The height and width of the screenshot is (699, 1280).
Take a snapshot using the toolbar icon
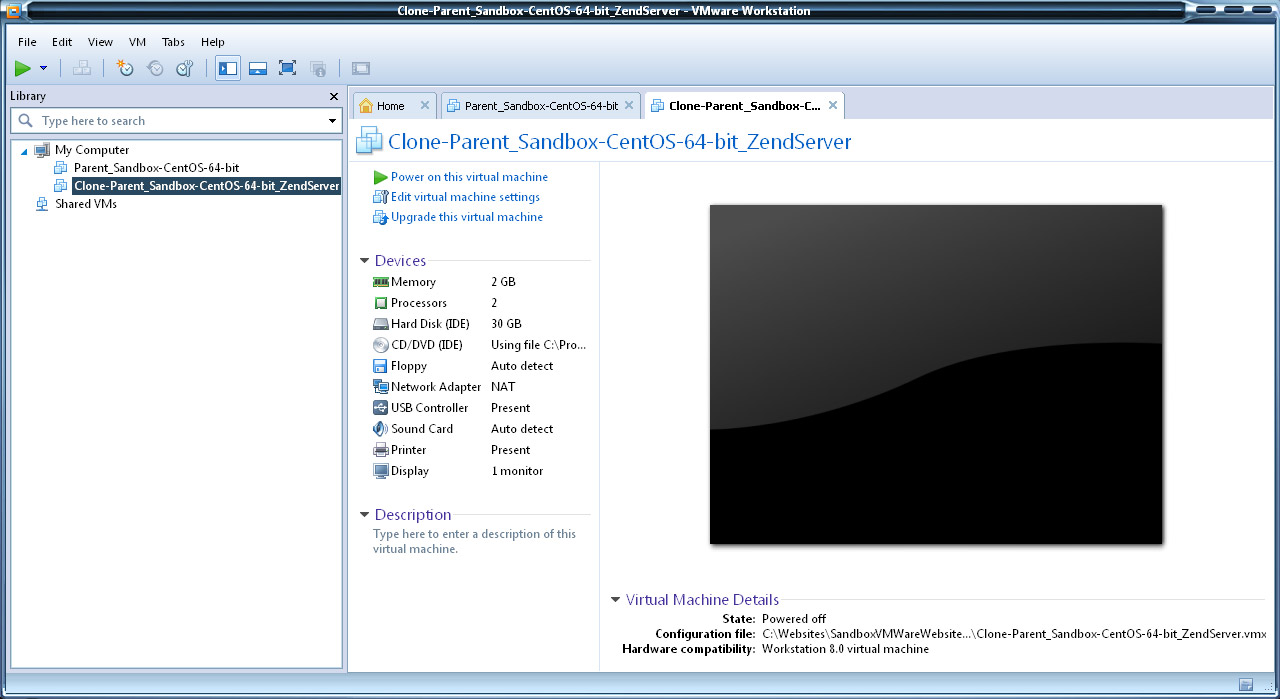click(x=125, y=68)
